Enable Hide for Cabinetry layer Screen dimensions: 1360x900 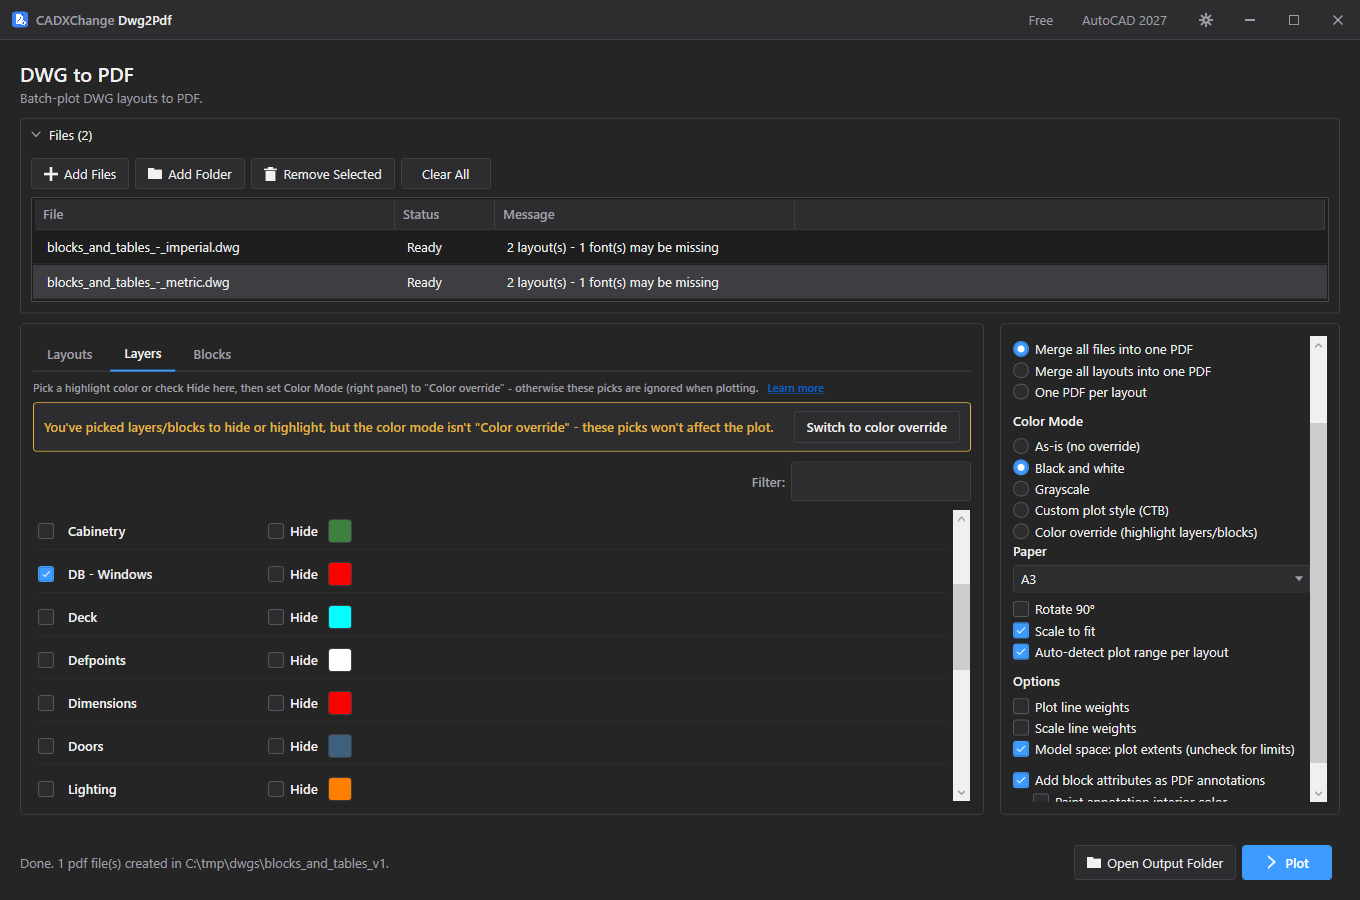tap(276, 531)
